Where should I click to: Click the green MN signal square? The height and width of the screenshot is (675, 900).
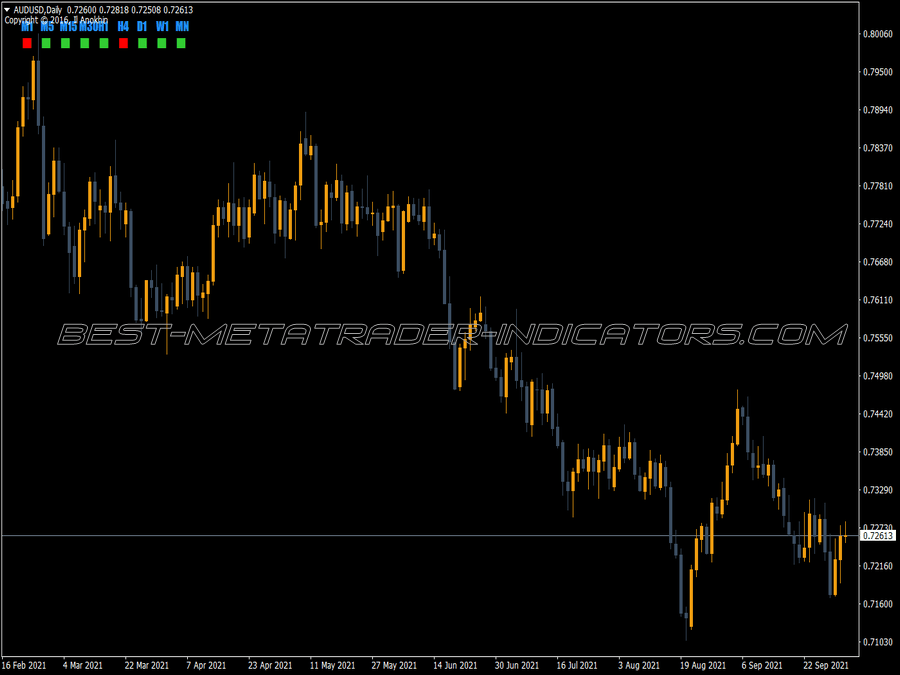(180, 42)
